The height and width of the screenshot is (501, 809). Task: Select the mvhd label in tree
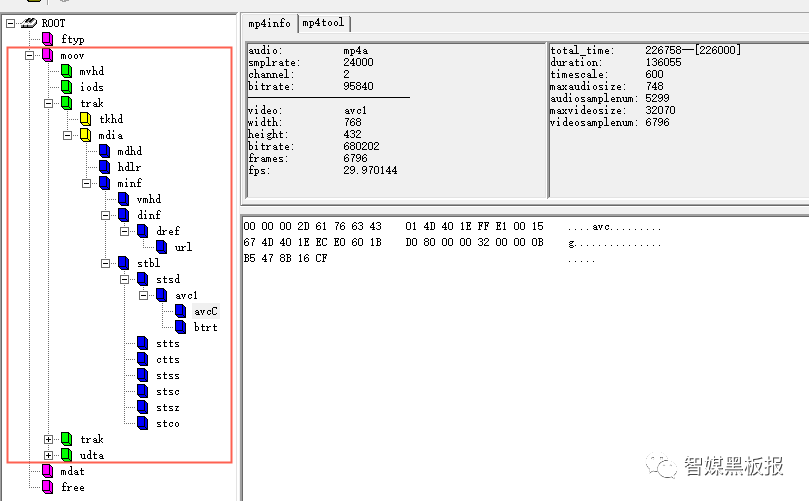(x=92, y=71)
